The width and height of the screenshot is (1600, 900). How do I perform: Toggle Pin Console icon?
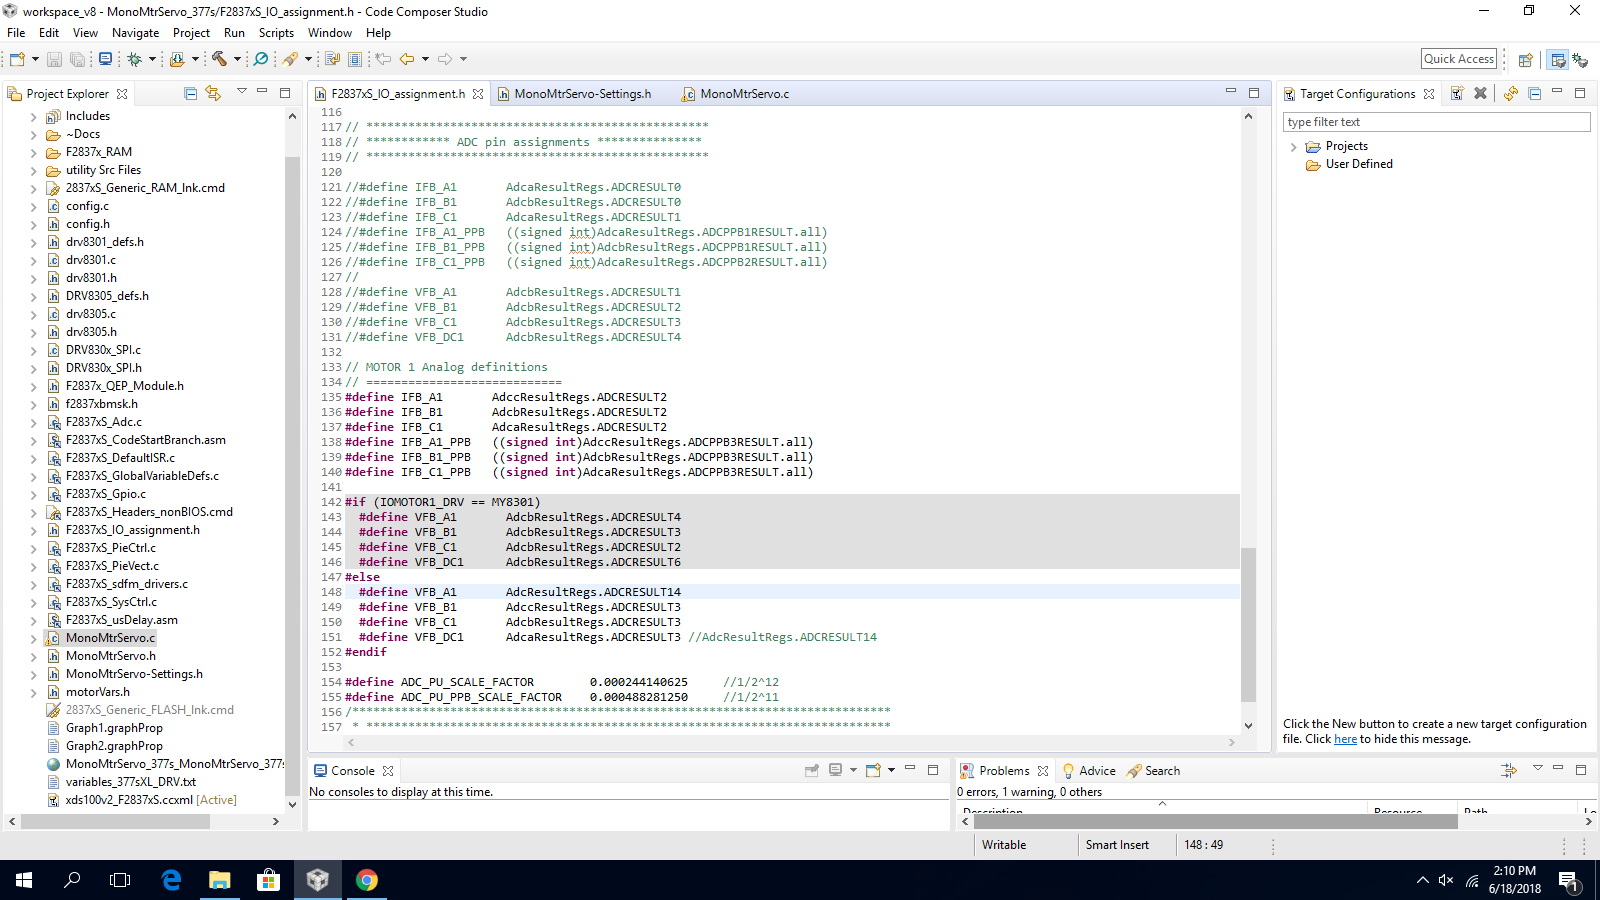pyautogui.click(x=812, y=770)
